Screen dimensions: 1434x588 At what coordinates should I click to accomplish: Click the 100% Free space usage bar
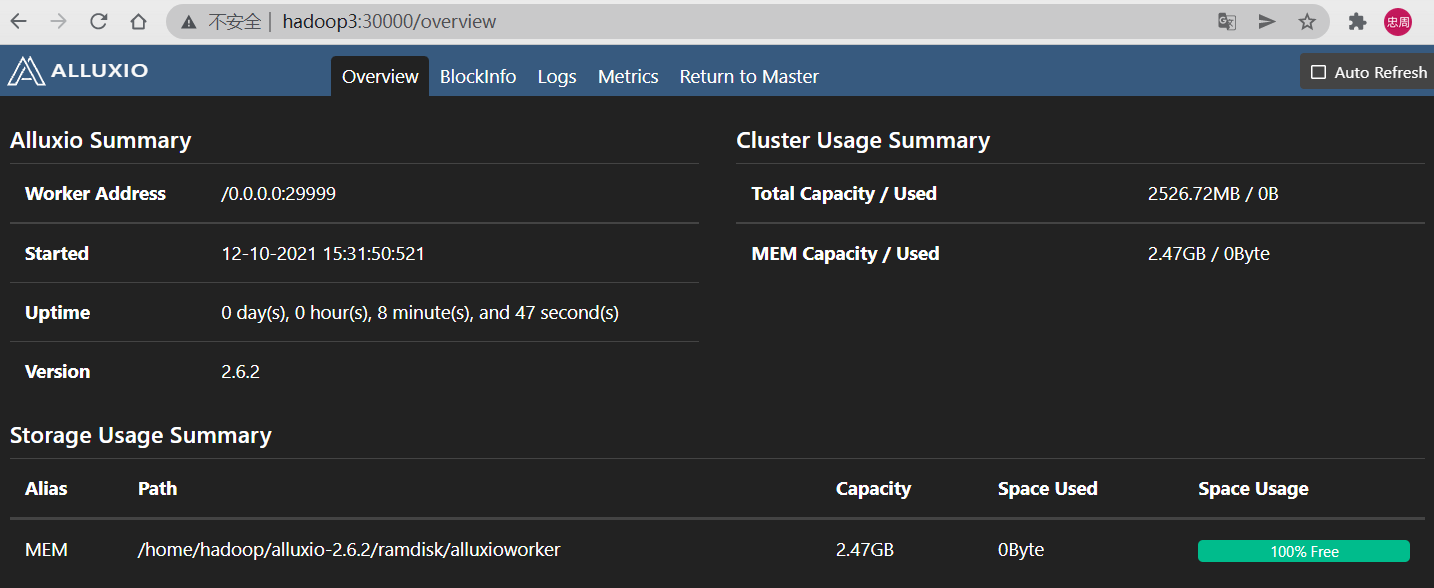tap(1304, 551)
